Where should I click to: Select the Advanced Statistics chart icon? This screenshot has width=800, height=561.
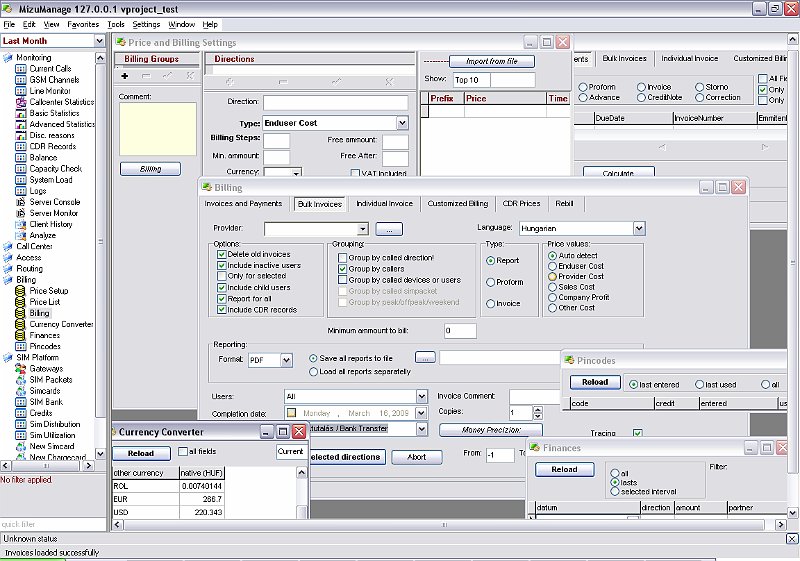pyautogui.click(x=20, y=124)
